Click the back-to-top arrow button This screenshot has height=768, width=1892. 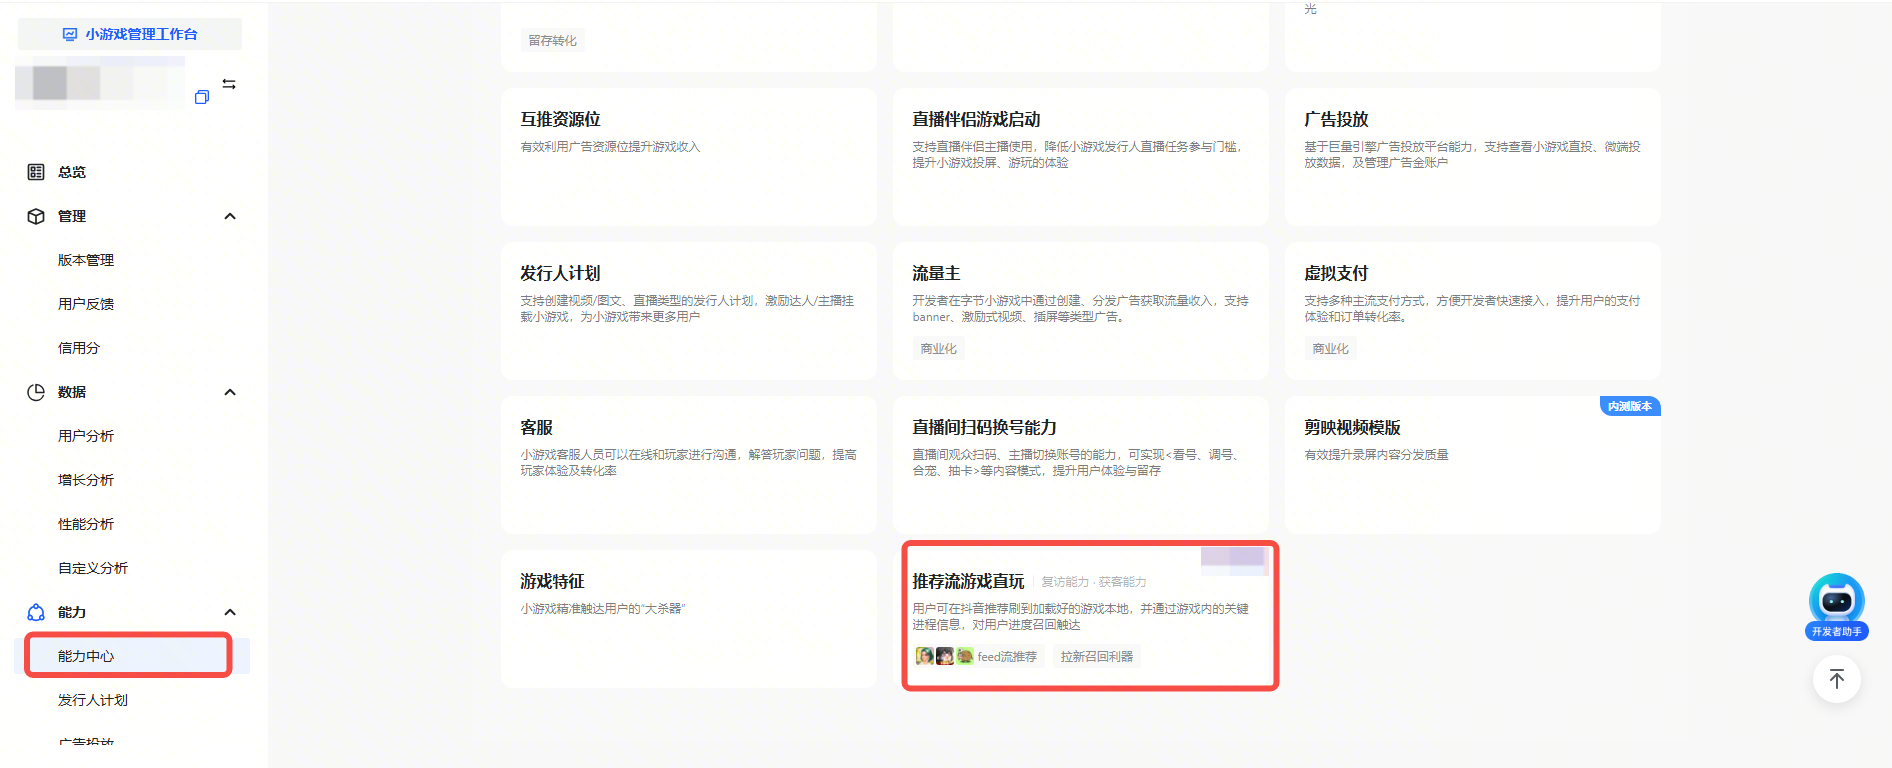point(1836,680)
